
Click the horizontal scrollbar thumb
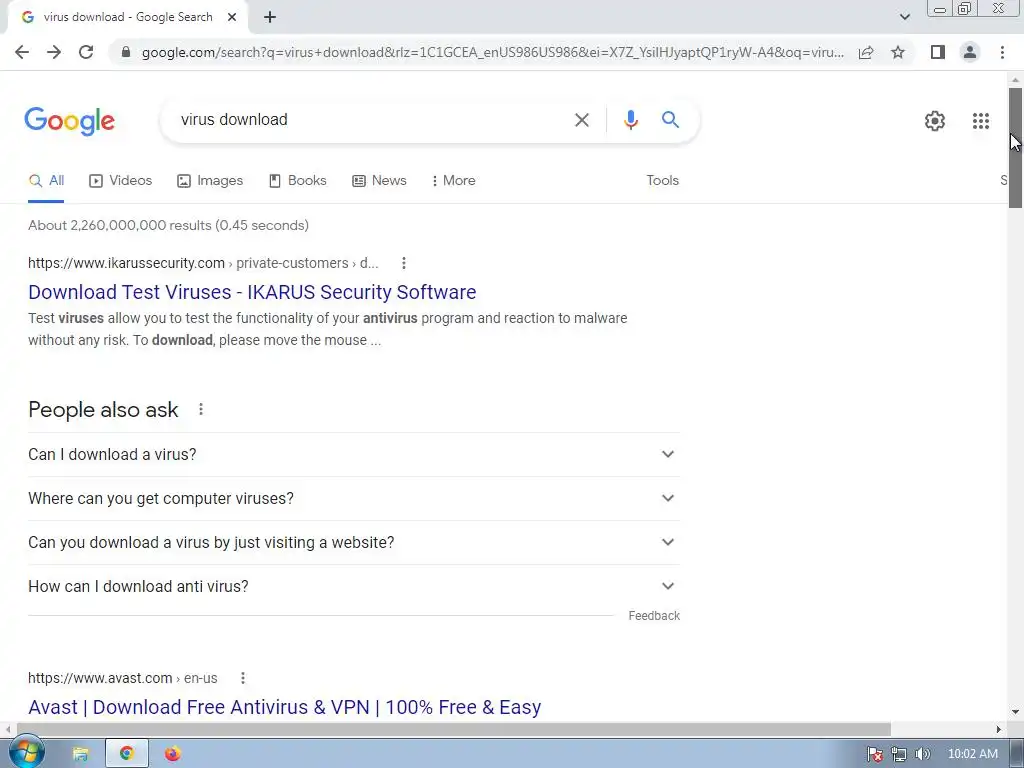(x=454, y=729)
